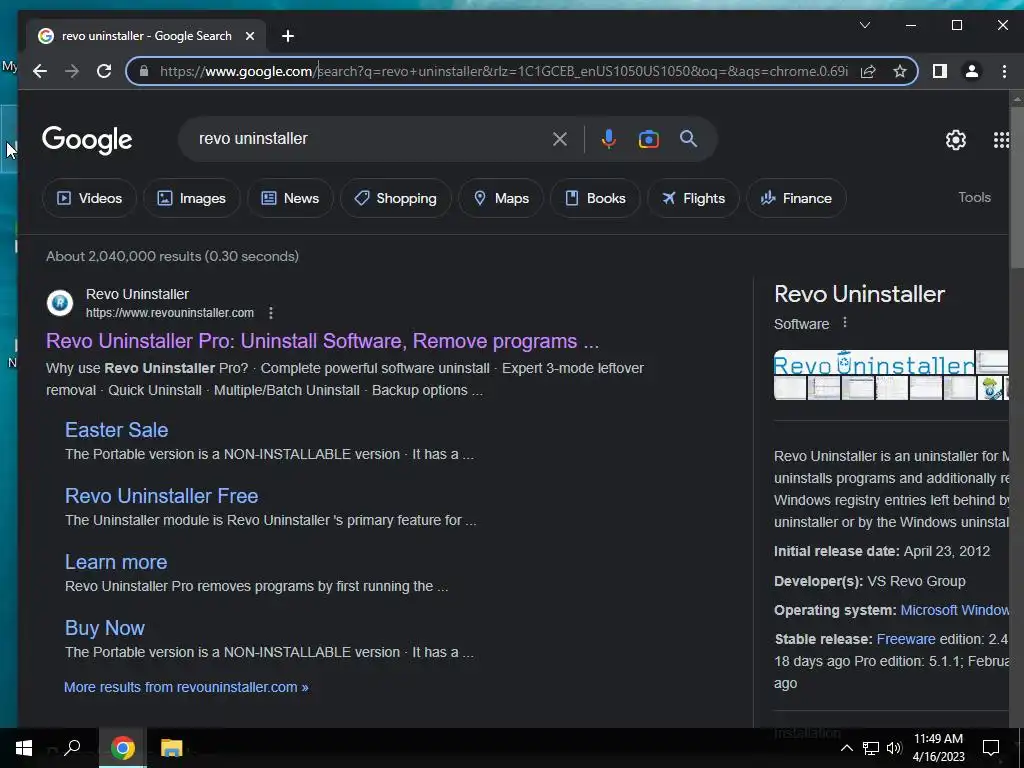Submit search with the magnifying glass icon
The height and width of the screenshot is (768, 1024).
[x=688, y=138]
